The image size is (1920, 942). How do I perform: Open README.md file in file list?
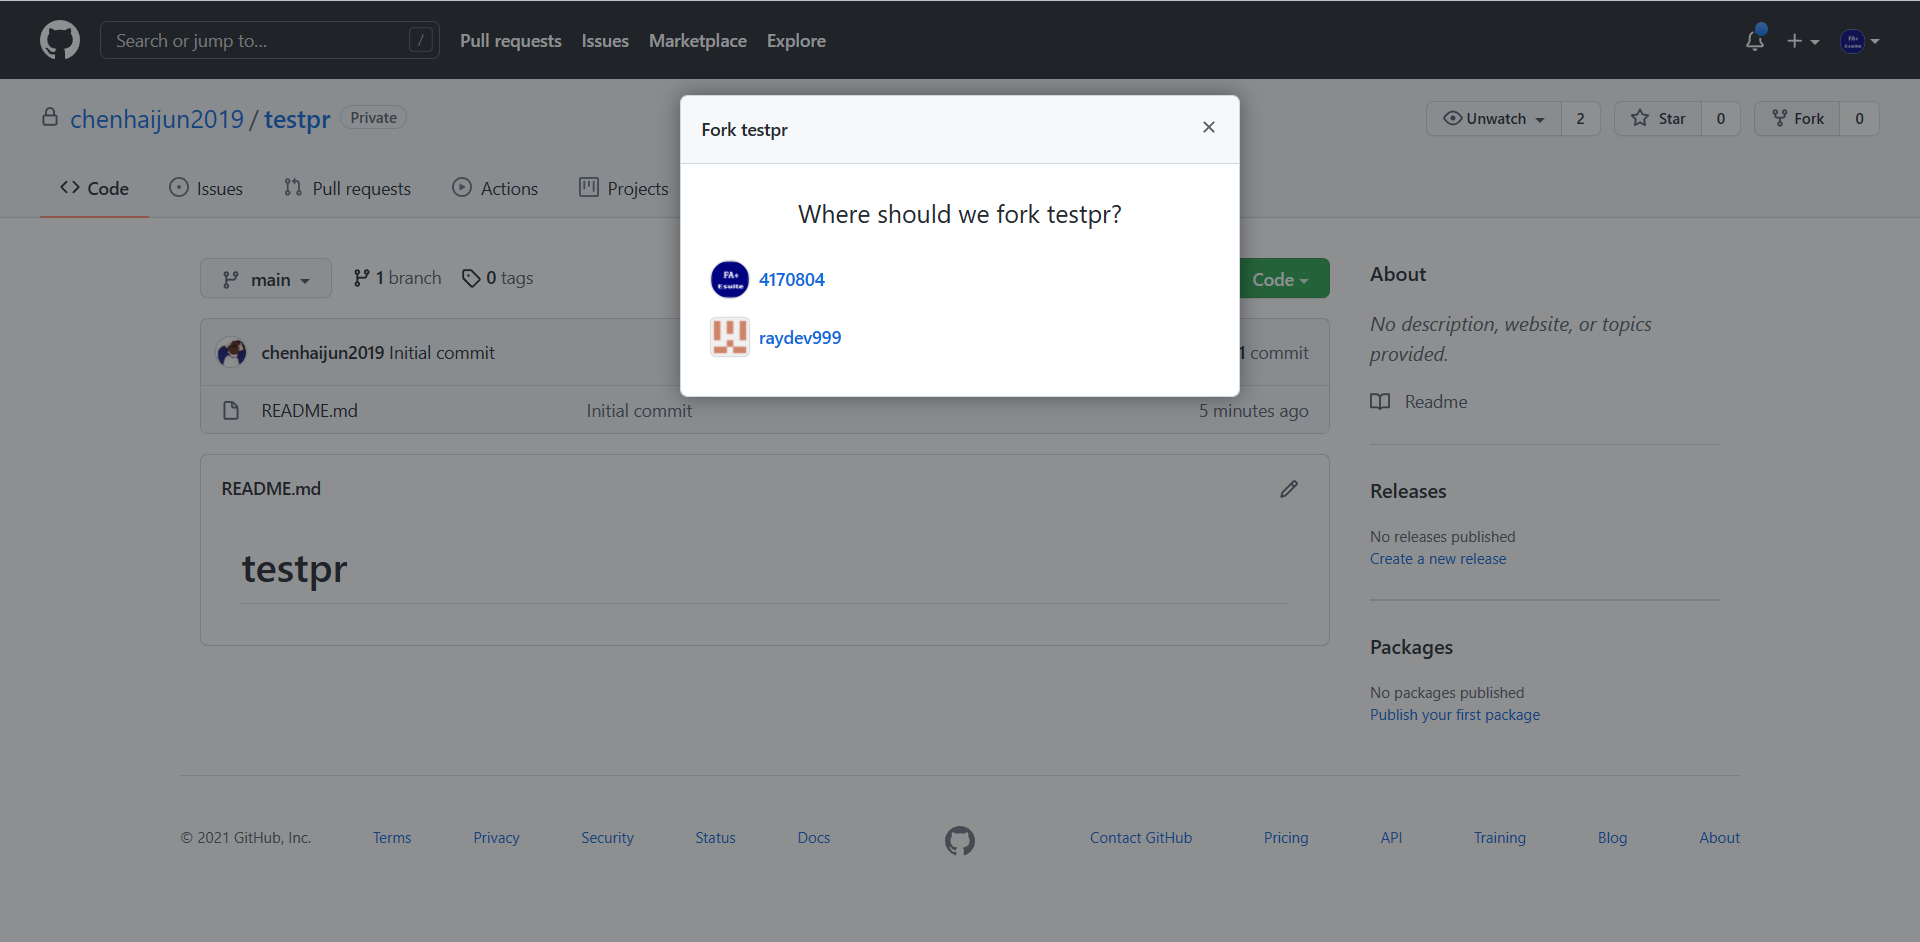(309, 411)
